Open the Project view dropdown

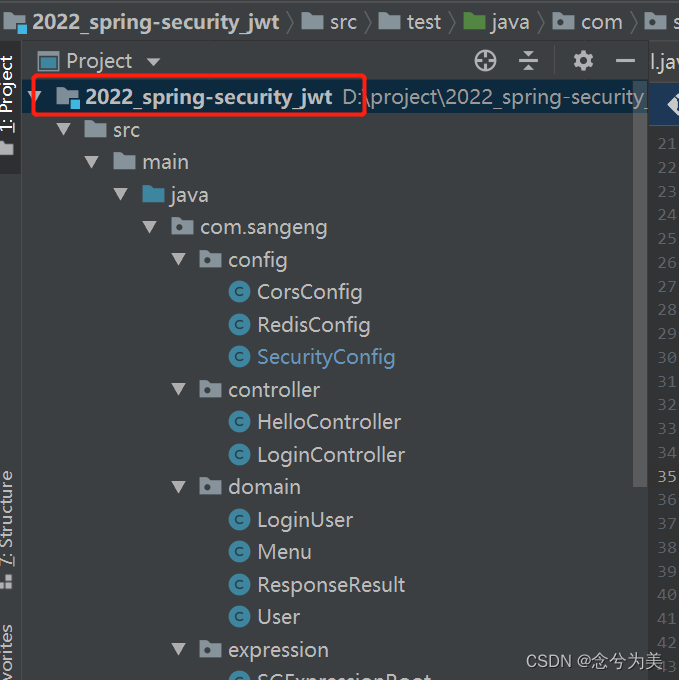tap(153, 62)
